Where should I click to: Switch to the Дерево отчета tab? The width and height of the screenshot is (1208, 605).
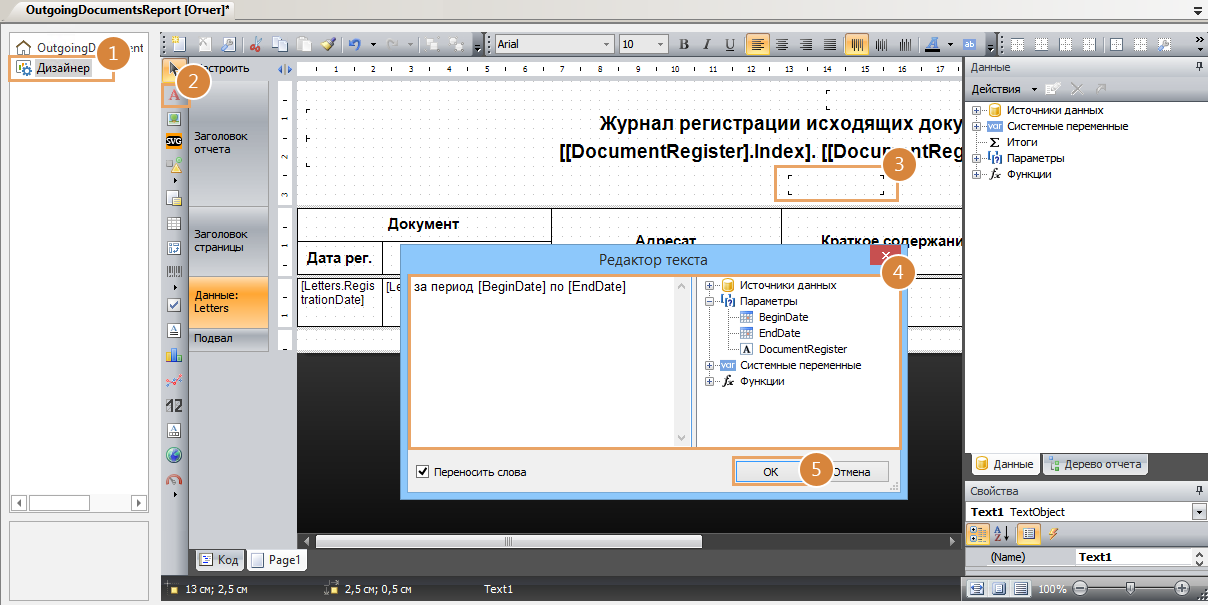[1101, 464]
